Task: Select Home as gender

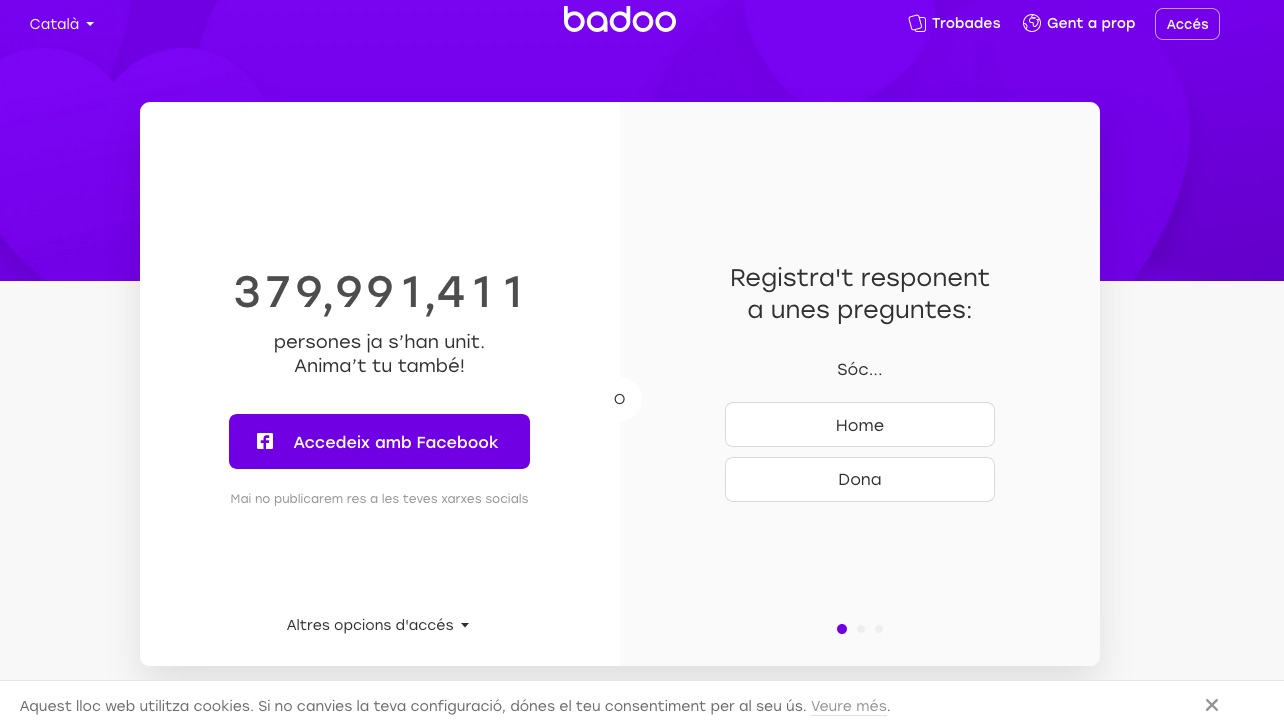Action: [x=860, y=425]
